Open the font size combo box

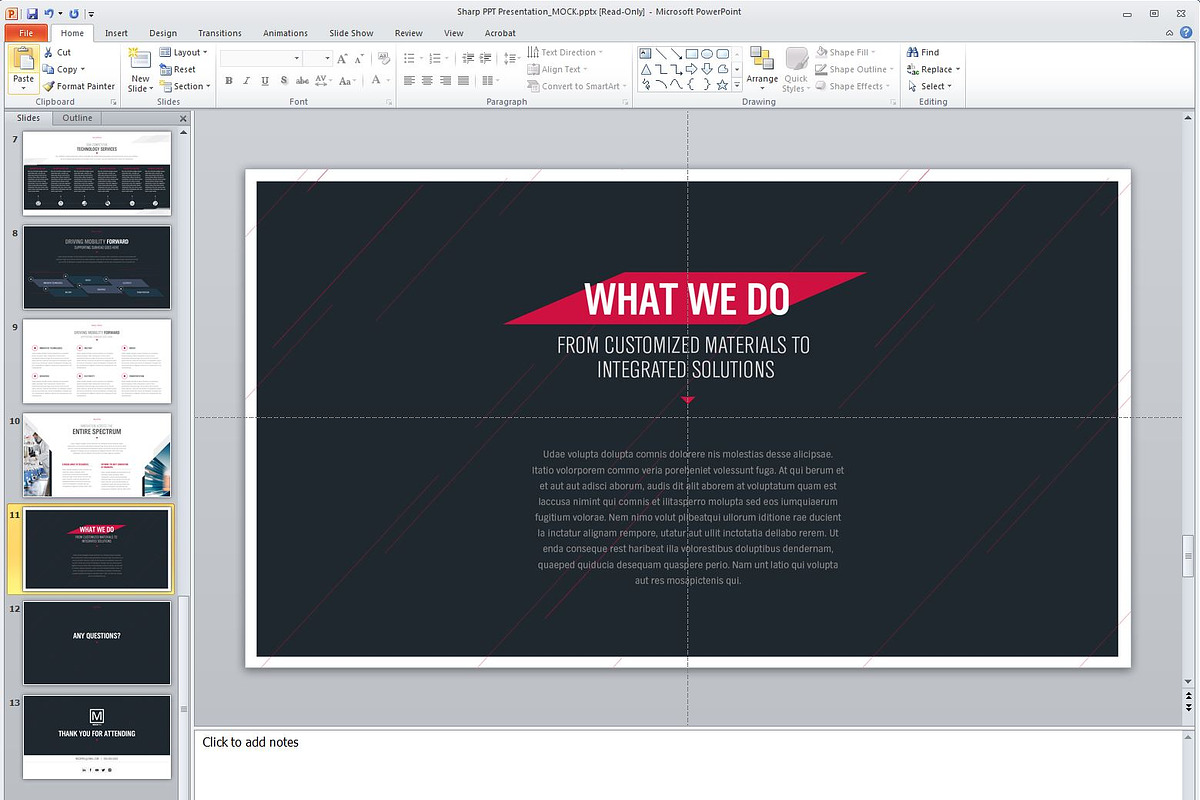coord(317,58)
